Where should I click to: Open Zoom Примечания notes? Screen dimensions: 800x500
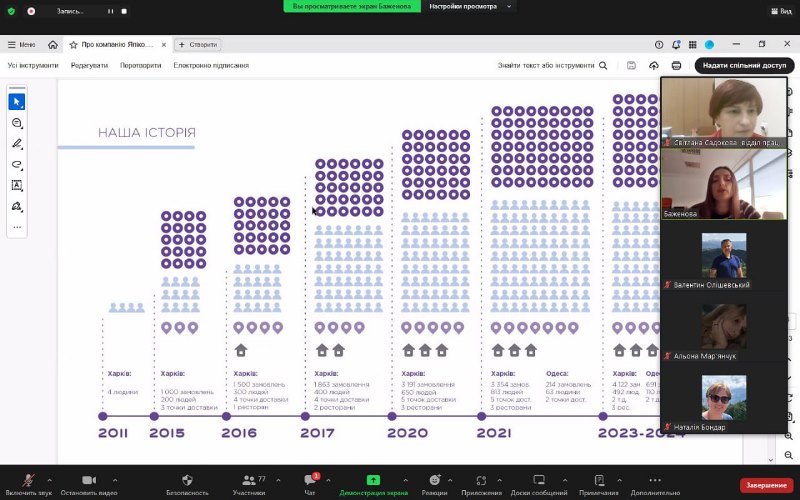pos(599,484)
